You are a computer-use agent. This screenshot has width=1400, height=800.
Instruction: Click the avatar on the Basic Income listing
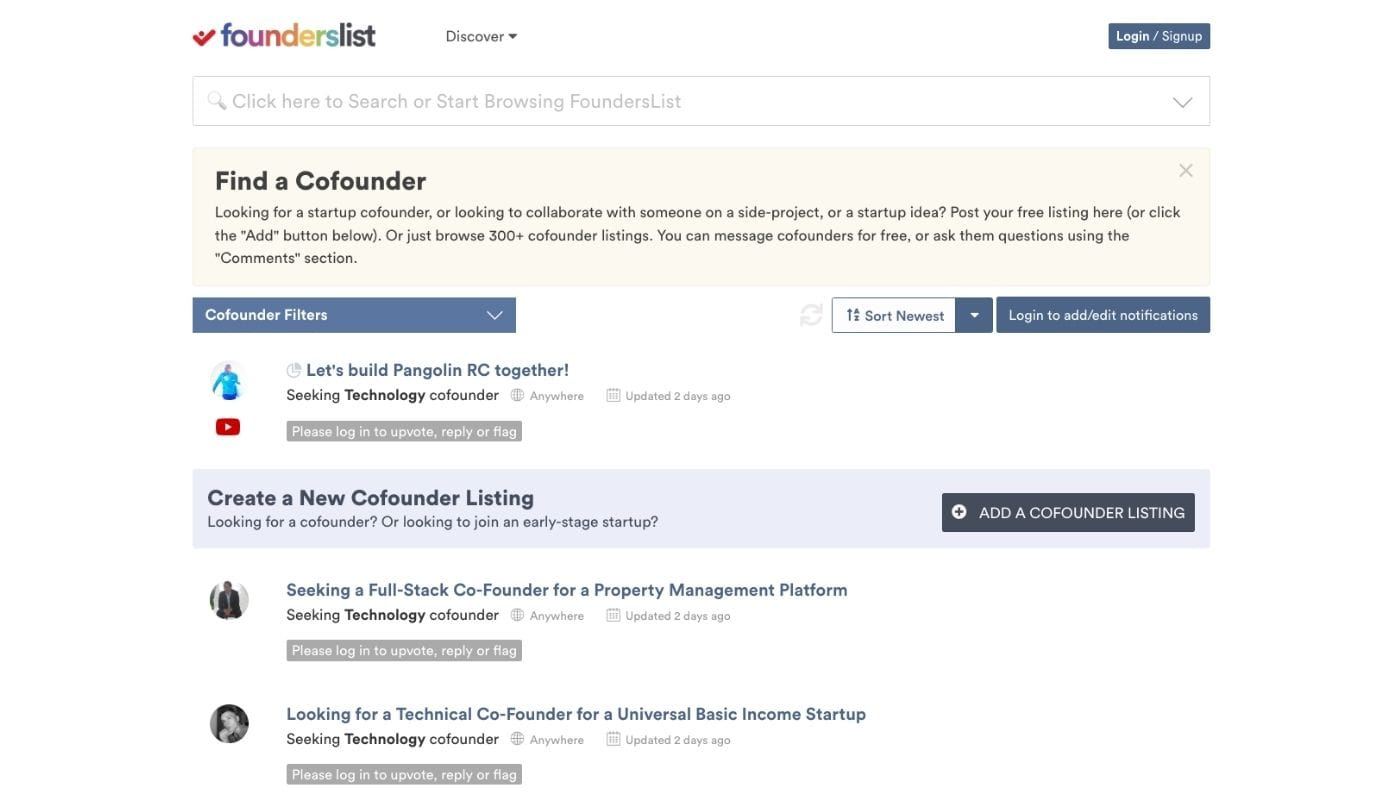pyautogui.click(x=229, y=721)
